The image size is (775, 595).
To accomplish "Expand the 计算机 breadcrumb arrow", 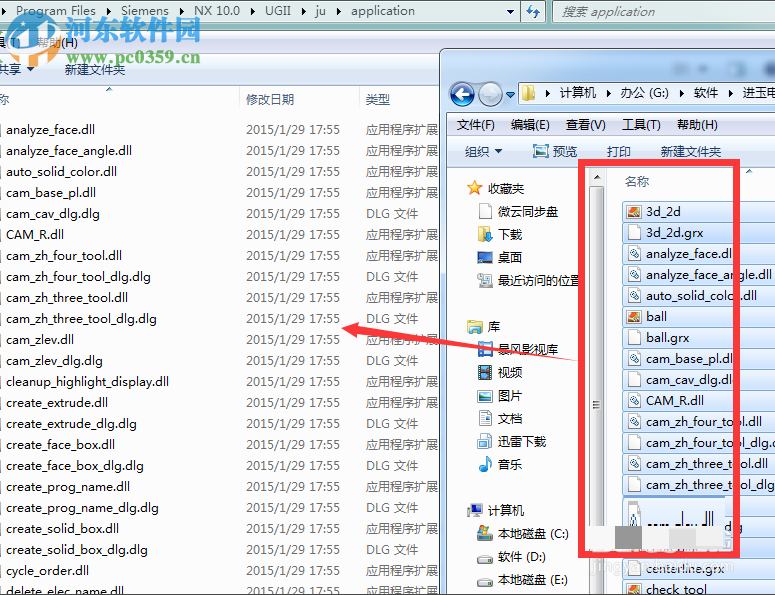I will 608,93.
